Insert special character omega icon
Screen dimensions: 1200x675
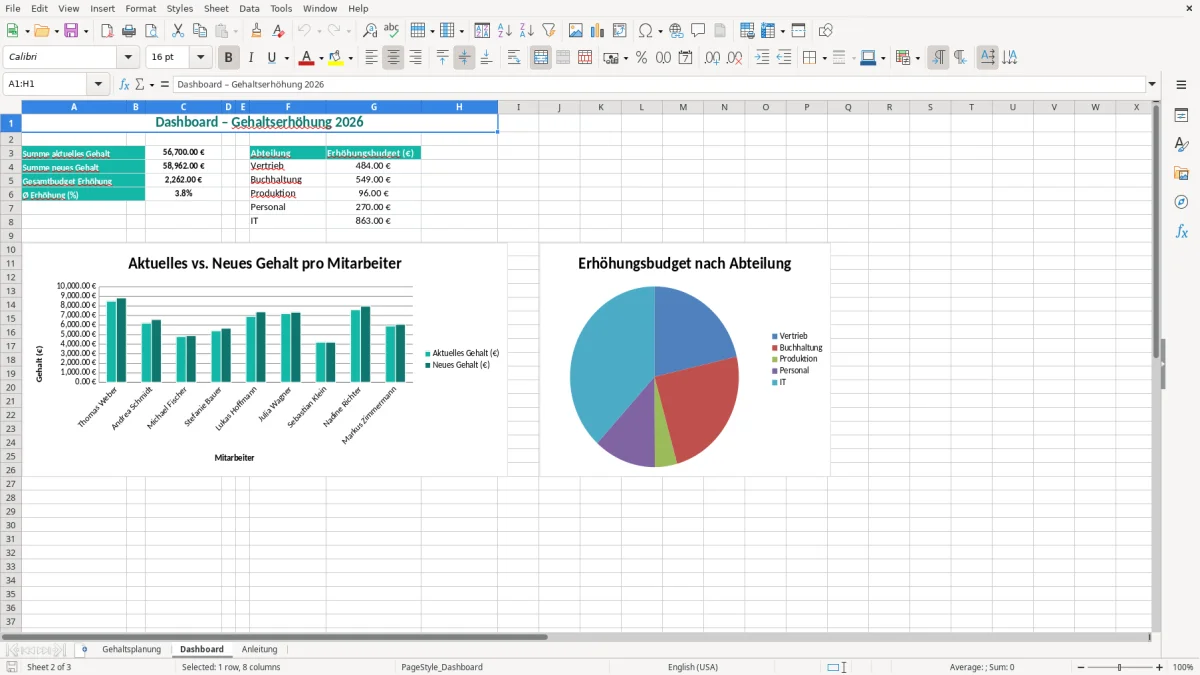pyautogui.click(x=645, y=31)
